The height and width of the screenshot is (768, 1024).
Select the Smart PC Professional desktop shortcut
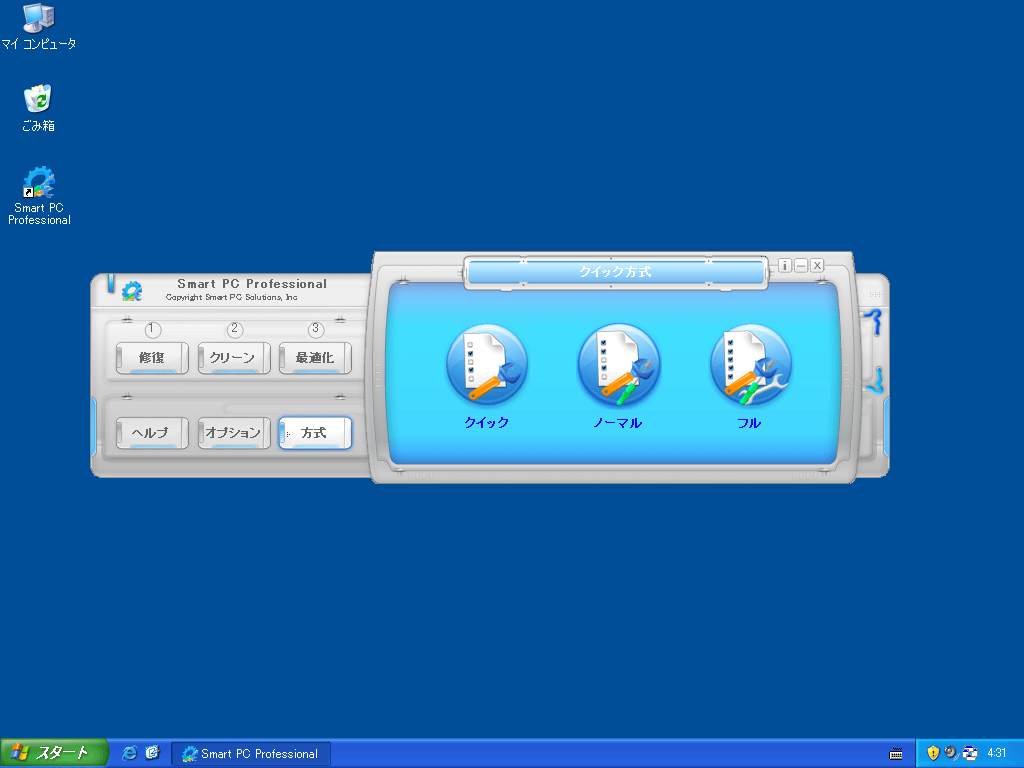(x=39, y=196)
